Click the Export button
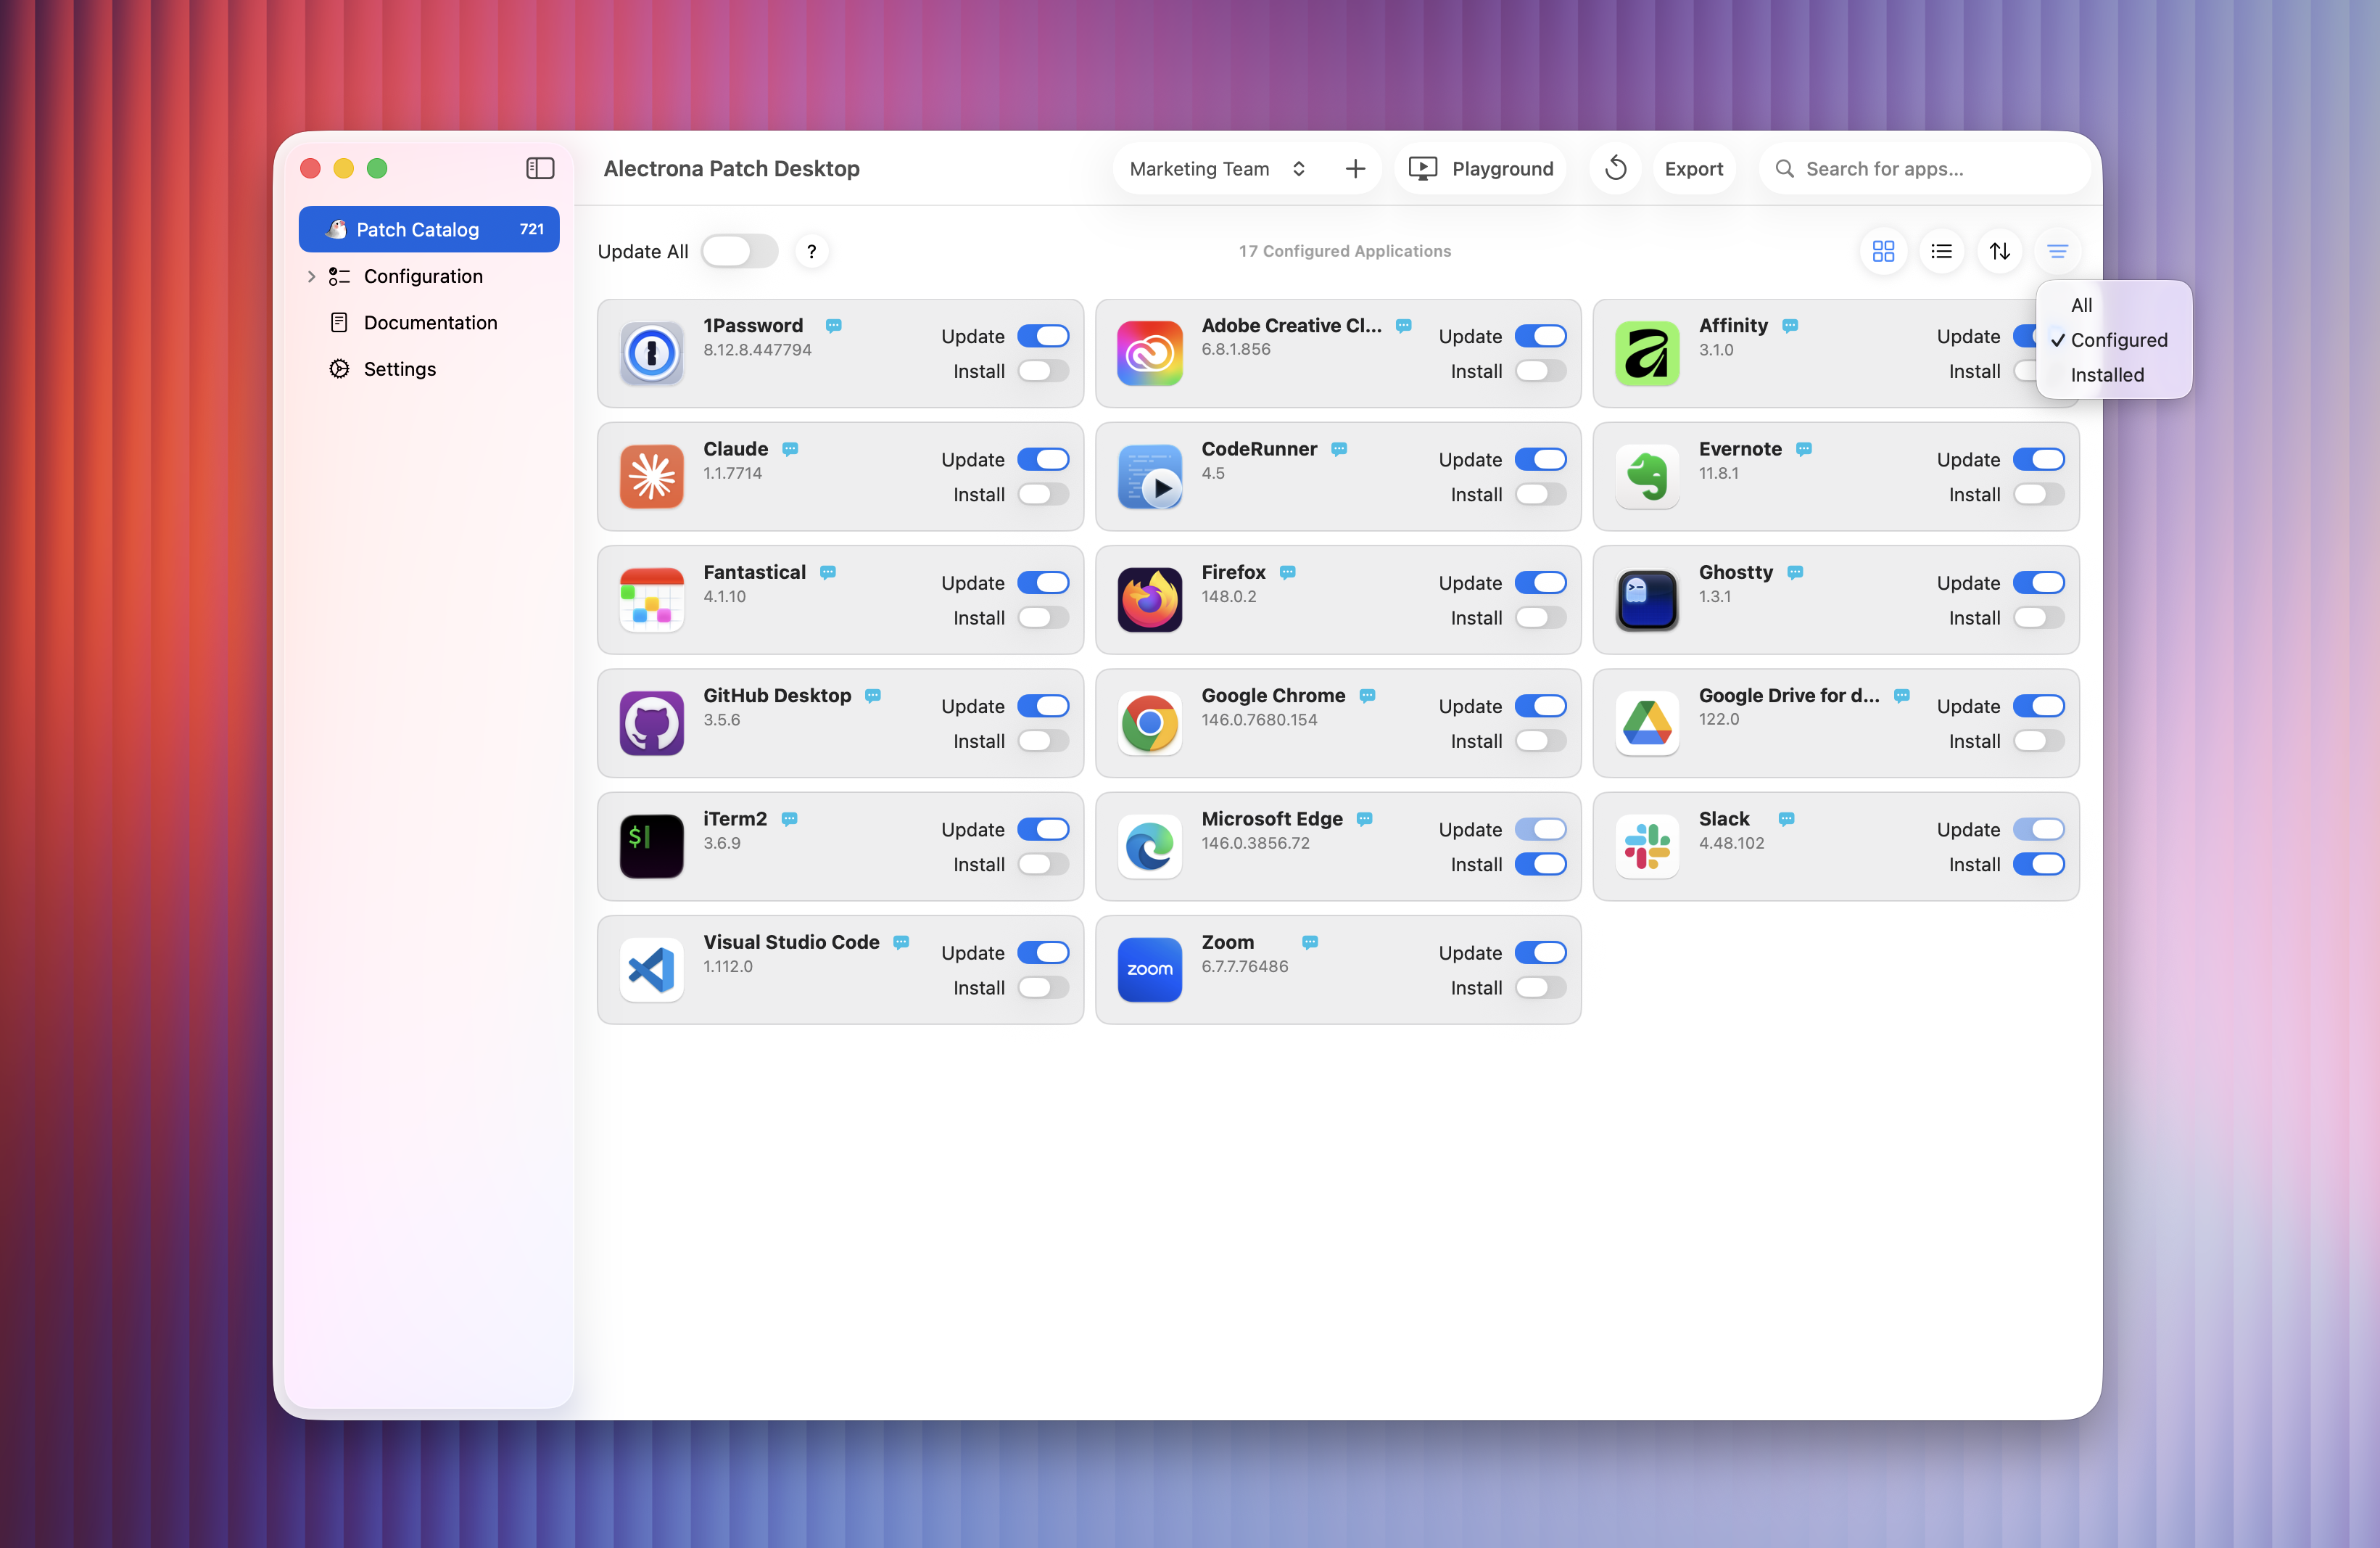This screenshot has height=1548, width=2380. pyautogui.click(x=1693, y=168)
